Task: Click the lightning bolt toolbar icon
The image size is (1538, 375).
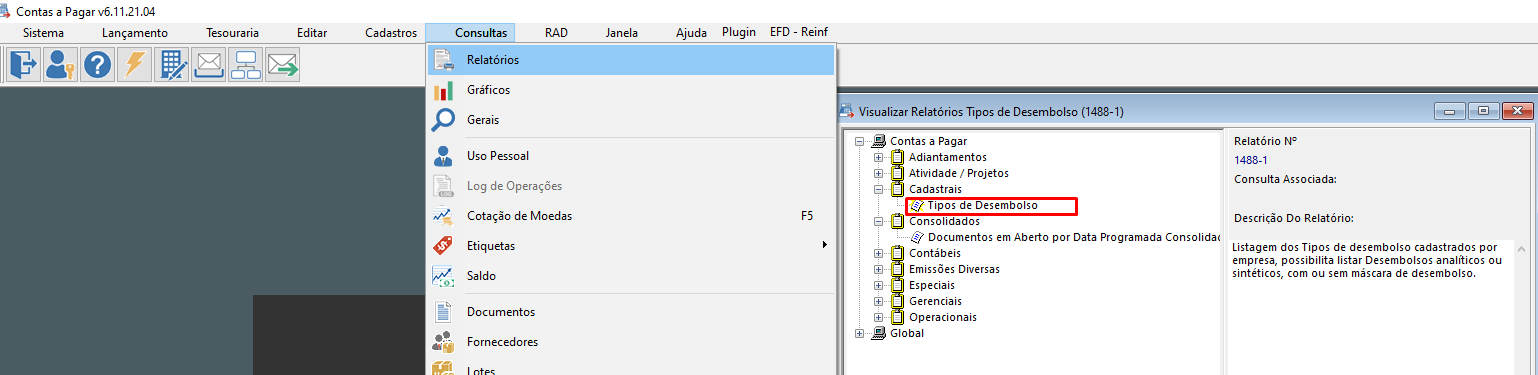Action: pyautogui.click(x=134, y=65)
